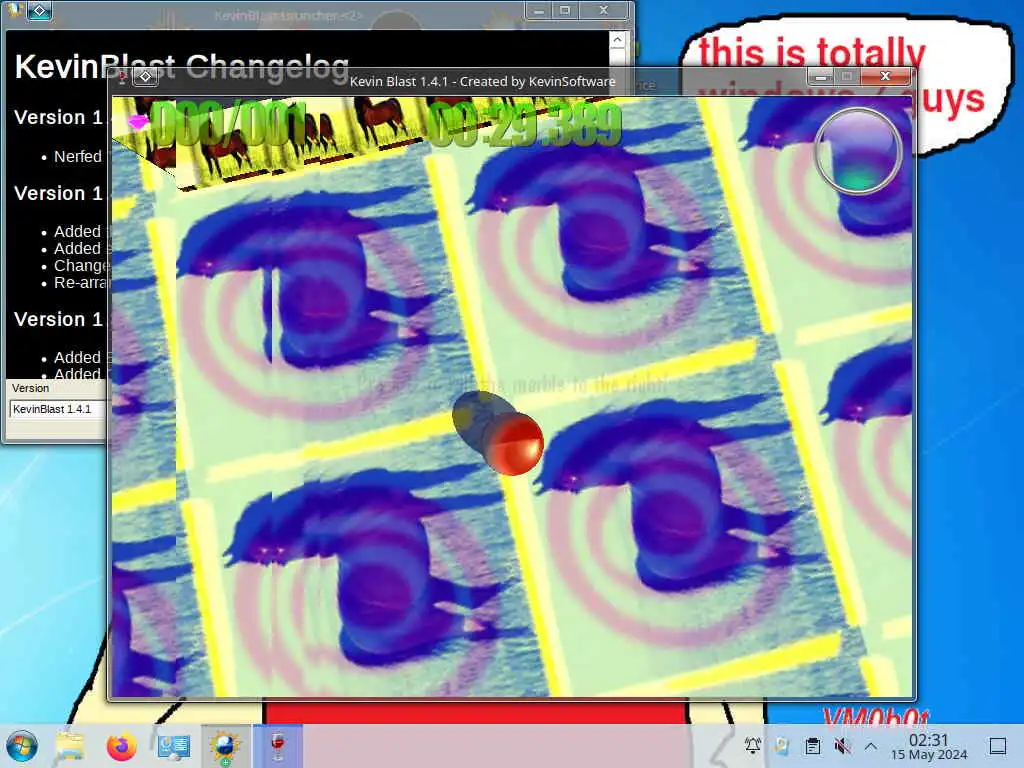Open the file manager folder icon in taskbar
This screenshot has width=1024, height=768.
point(70,746)
